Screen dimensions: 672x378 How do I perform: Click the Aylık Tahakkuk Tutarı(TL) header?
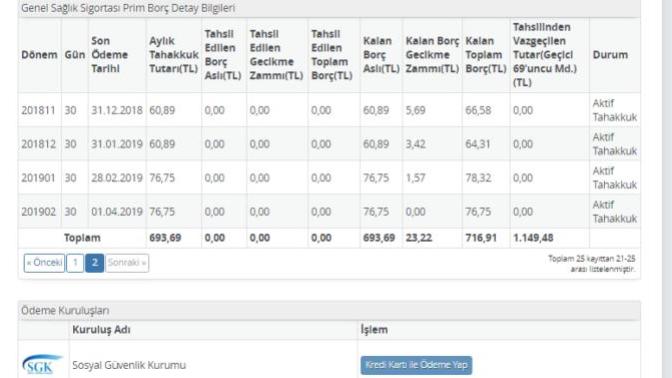174,55
